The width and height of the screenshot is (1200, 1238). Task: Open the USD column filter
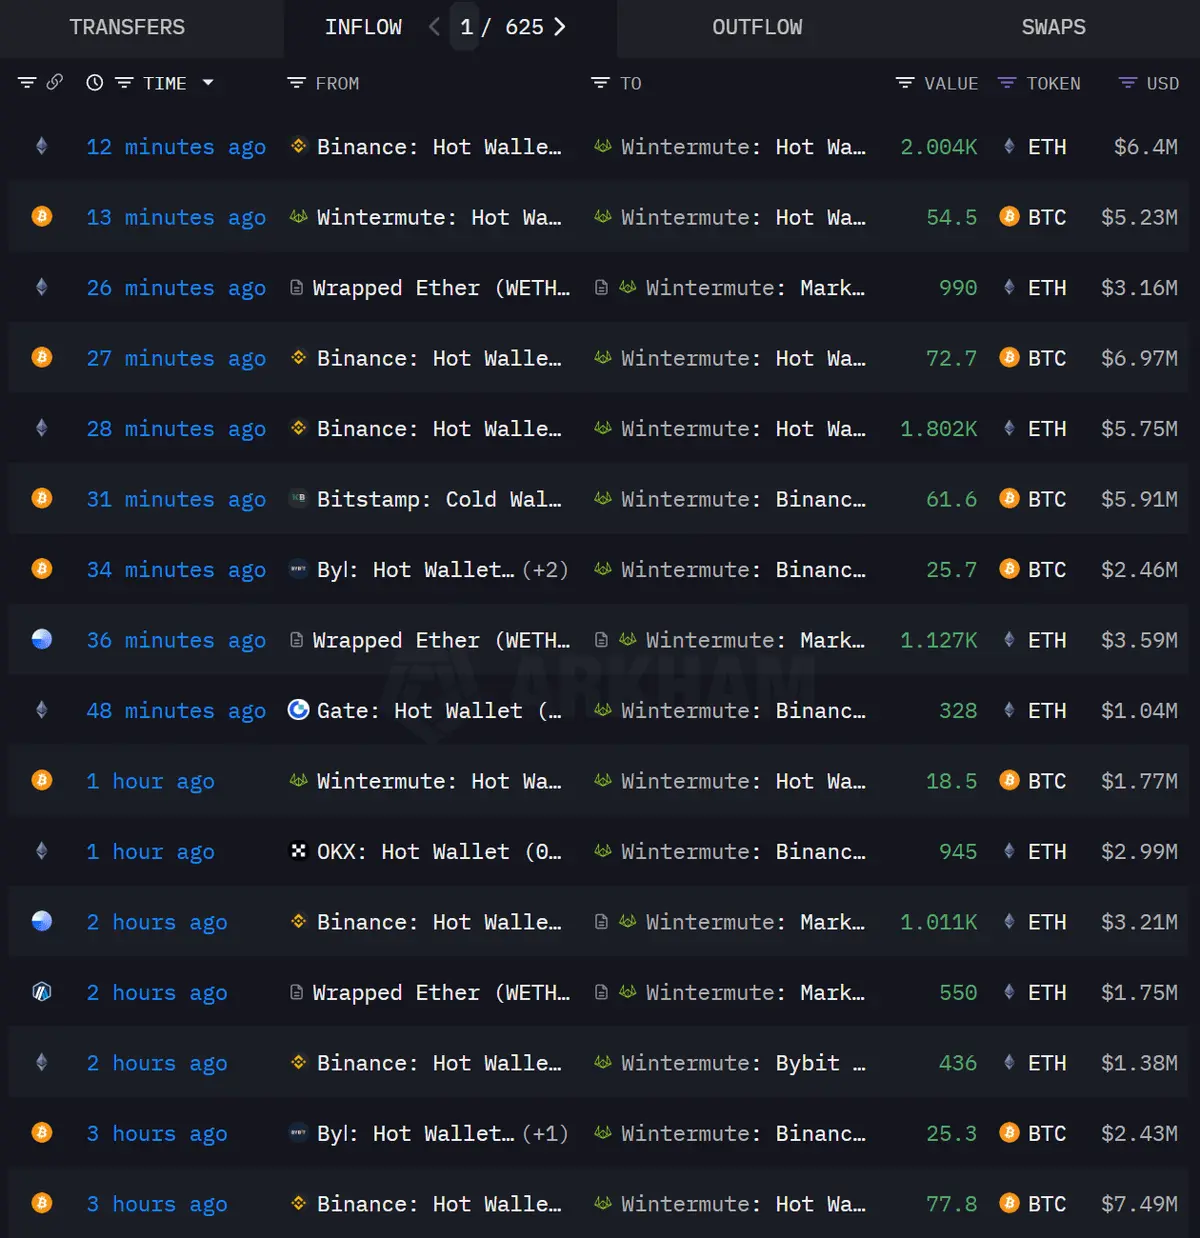click(1128, 83)
